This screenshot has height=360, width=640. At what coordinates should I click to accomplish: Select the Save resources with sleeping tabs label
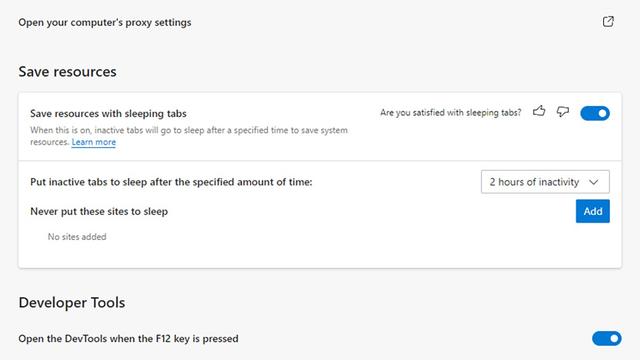108,113
